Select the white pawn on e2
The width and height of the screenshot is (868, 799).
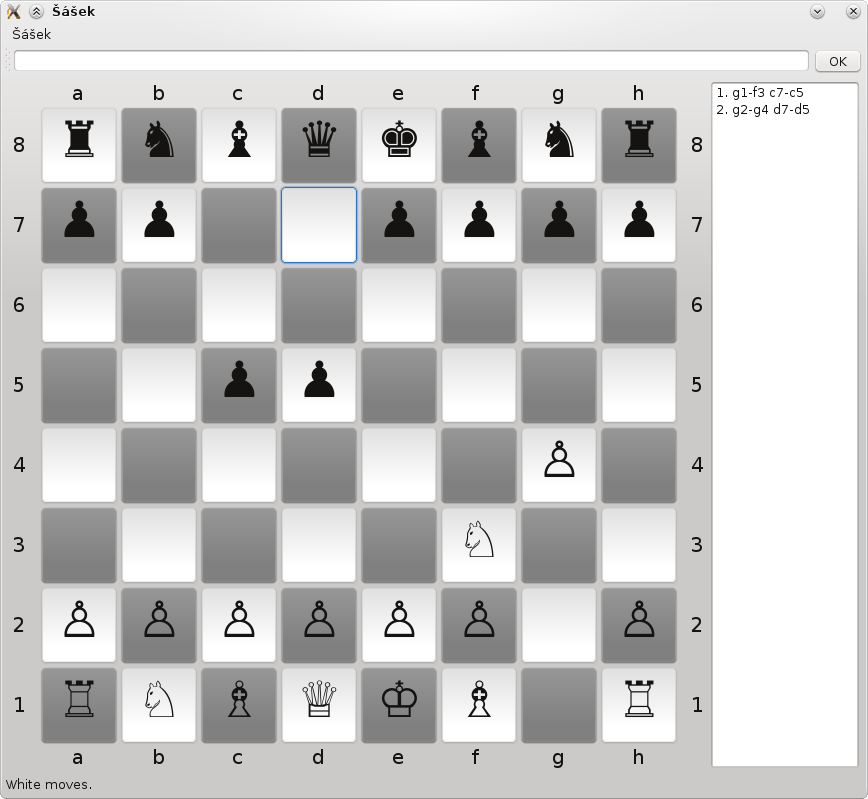pyautogui.click(x=399, y=625)
